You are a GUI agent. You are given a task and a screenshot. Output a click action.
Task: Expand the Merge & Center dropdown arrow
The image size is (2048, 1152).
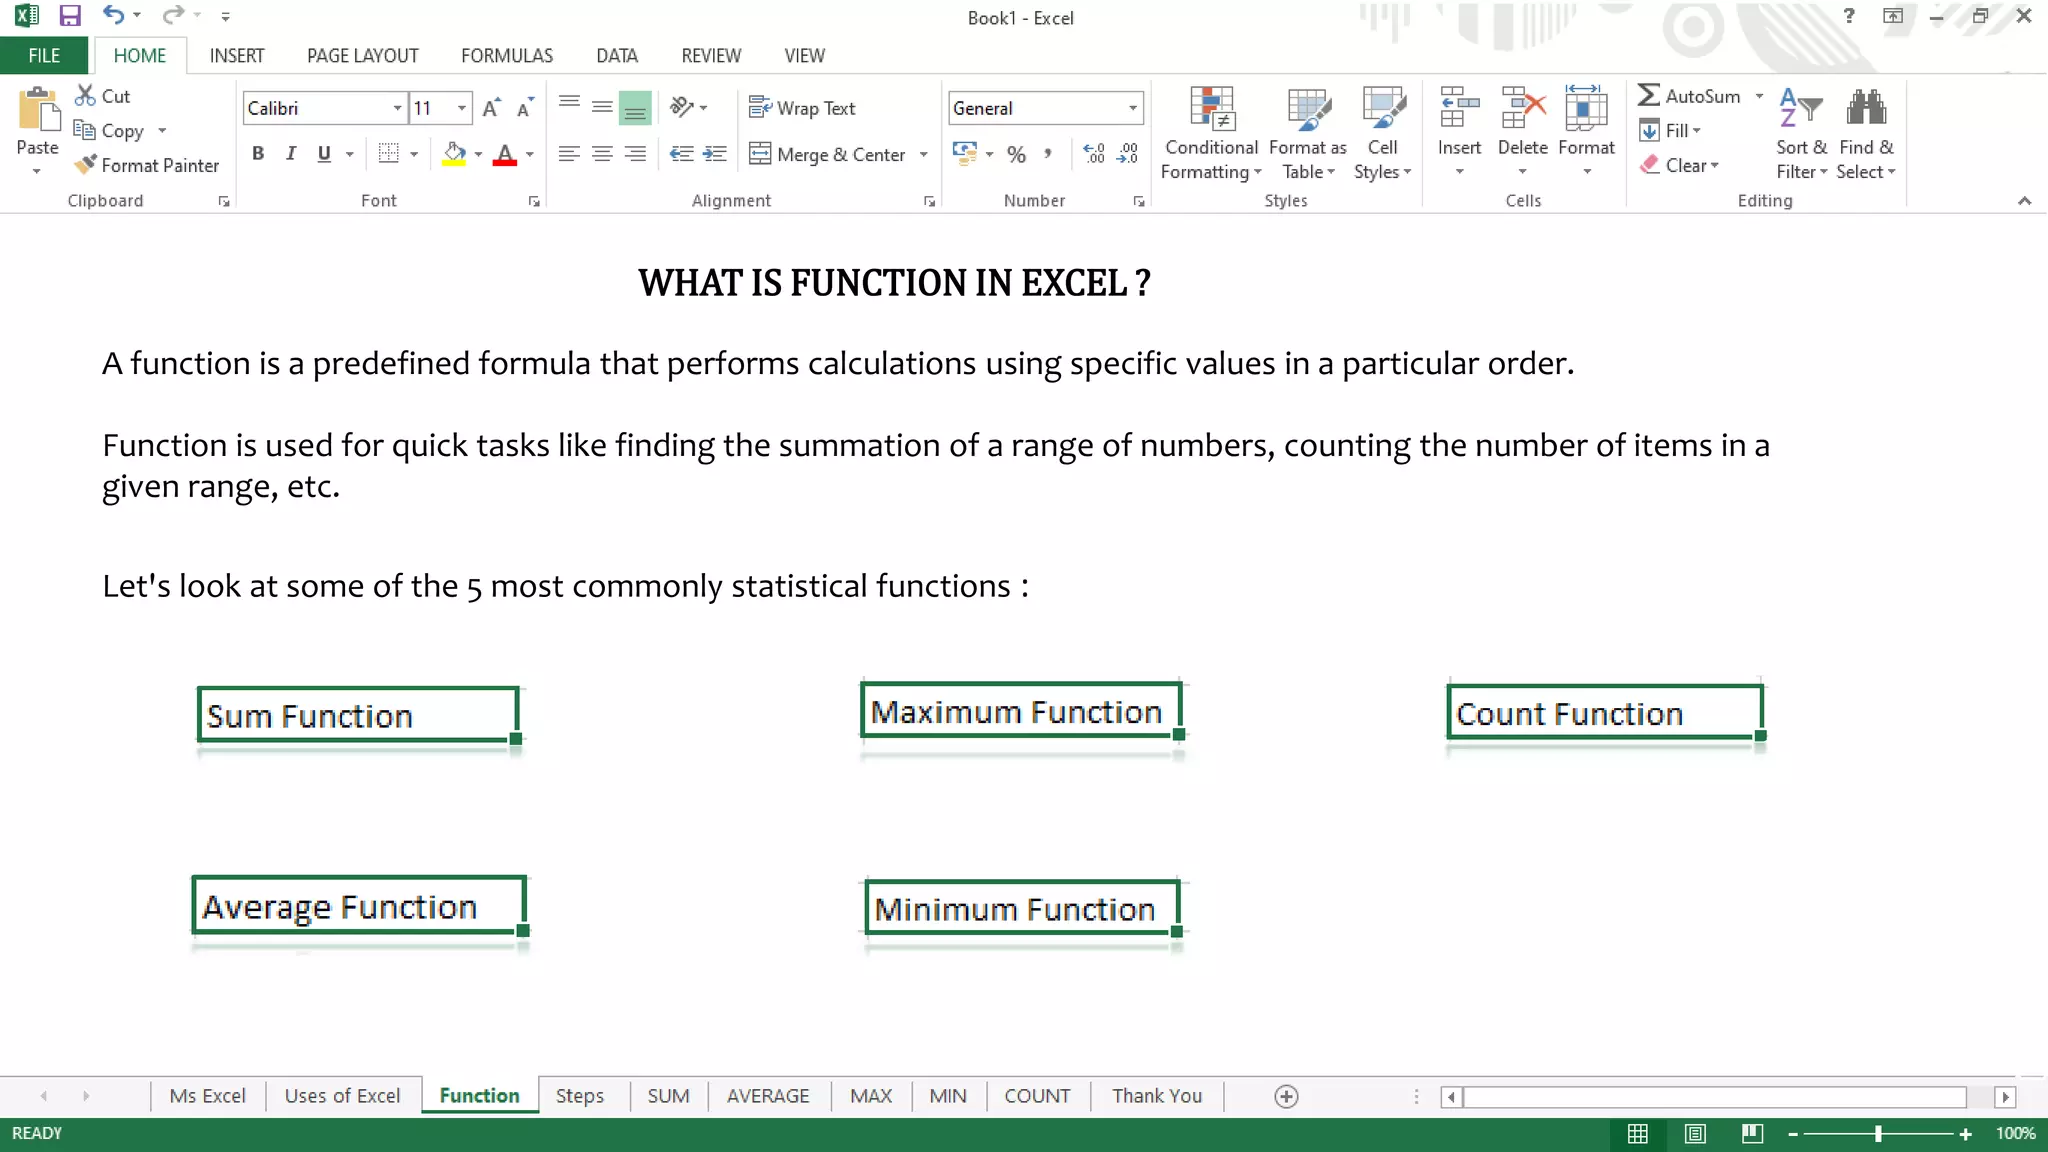pyautogui.click(x=923, y=155)
